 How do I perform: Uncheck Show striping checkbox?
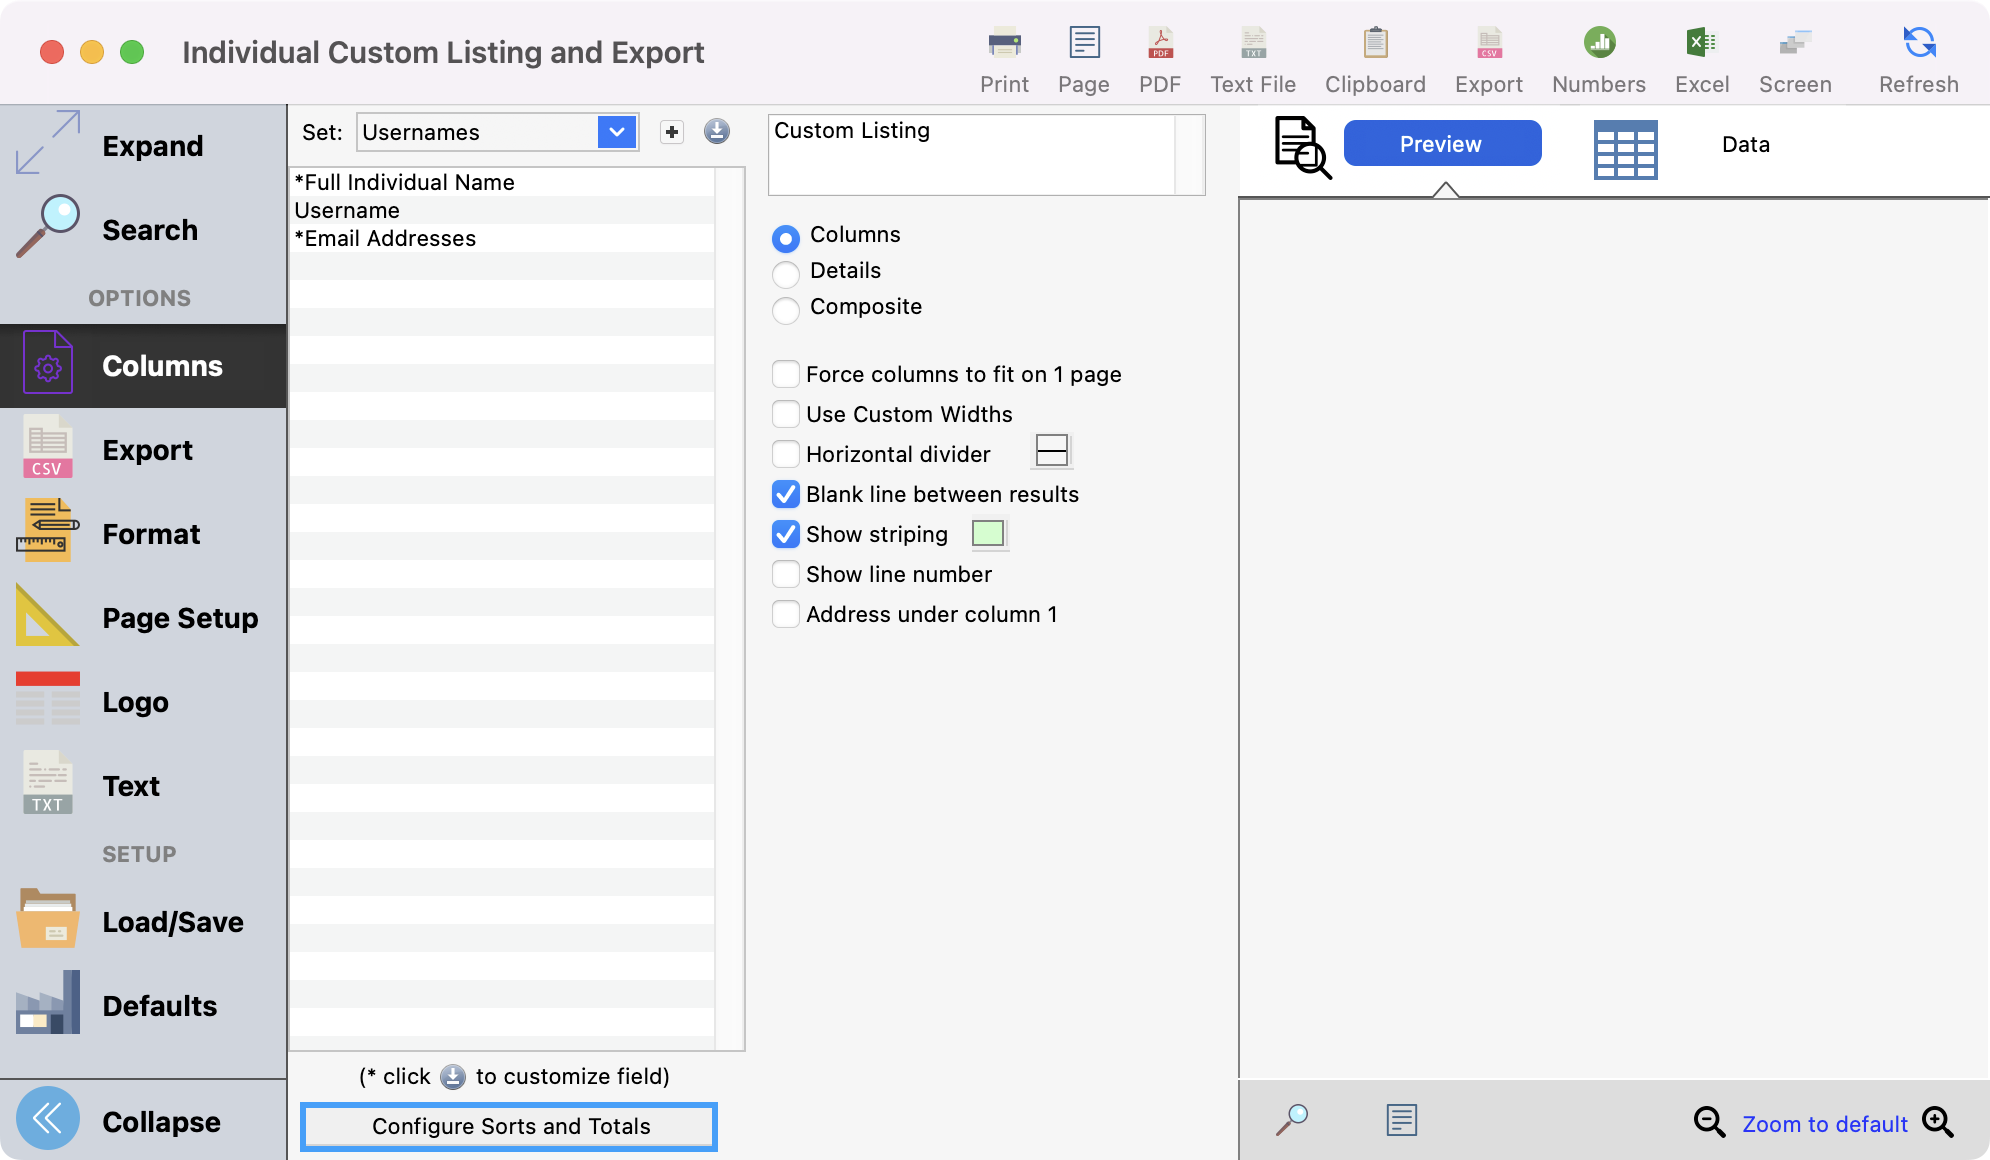point(786,534)
